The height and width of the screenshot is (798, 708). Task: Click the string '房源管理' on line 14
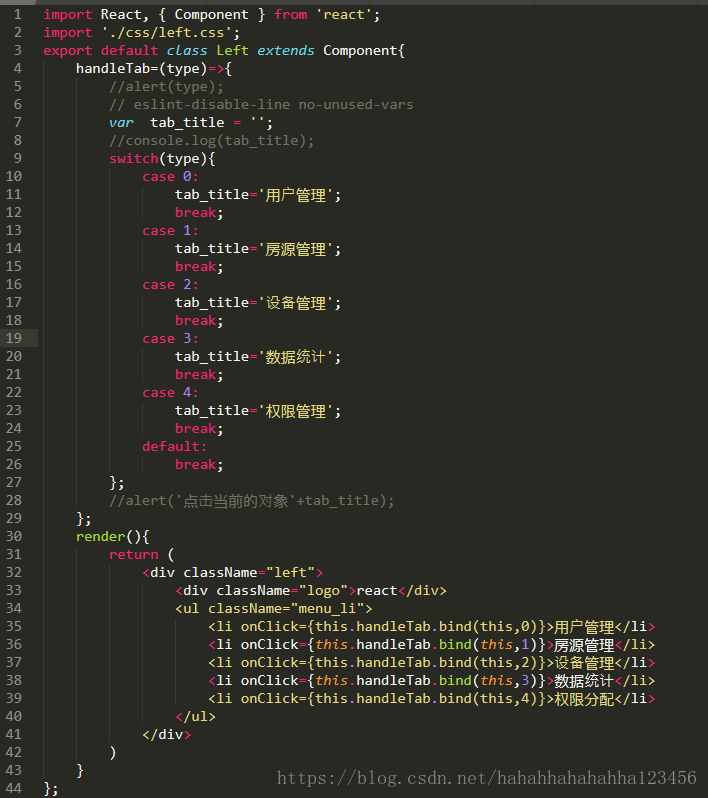point(296,248)
